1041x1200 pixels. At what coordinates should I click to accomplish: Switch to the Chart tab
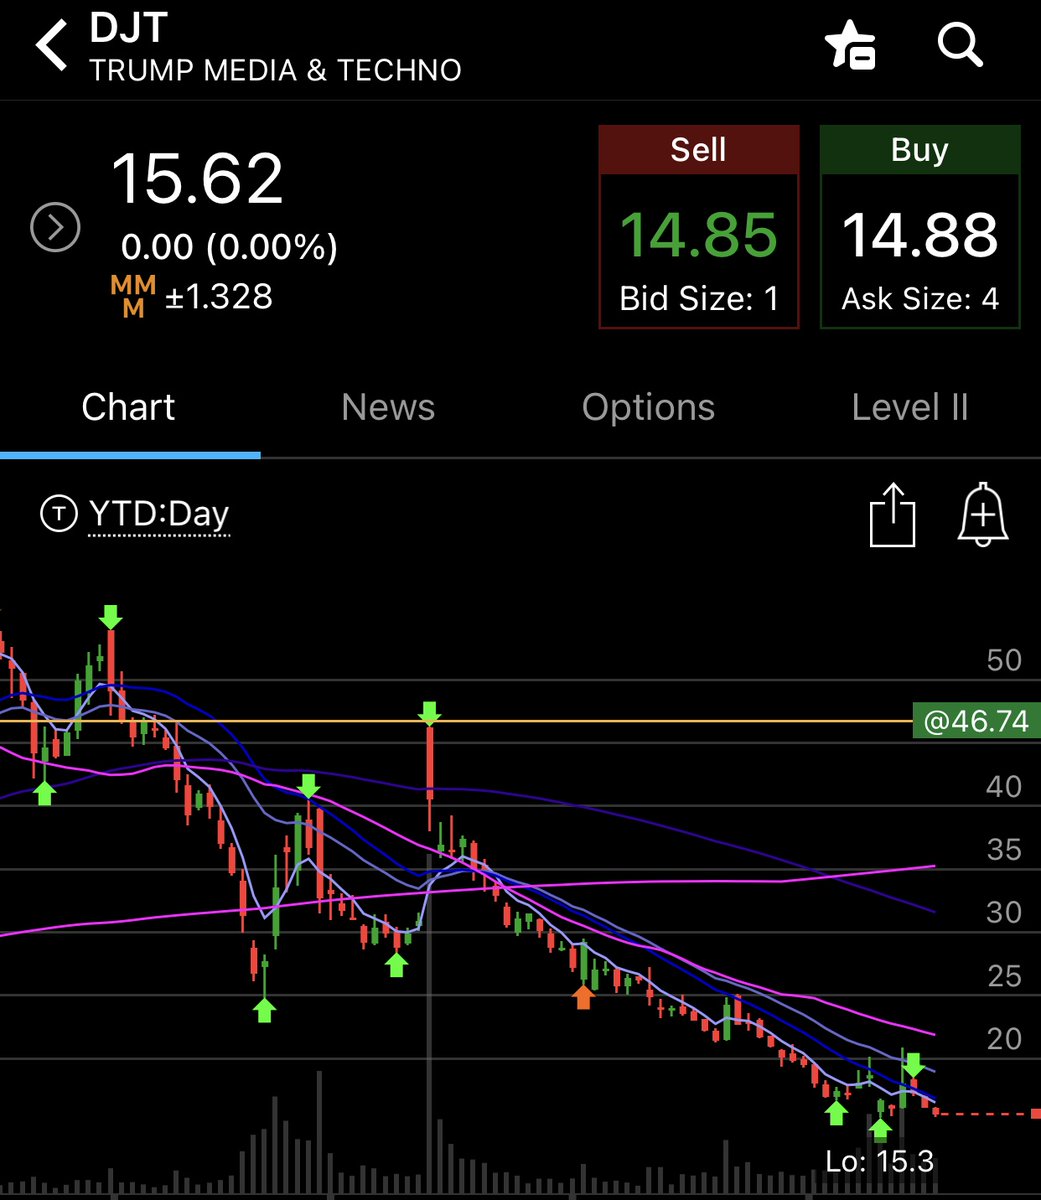click(x=128, y=407)
